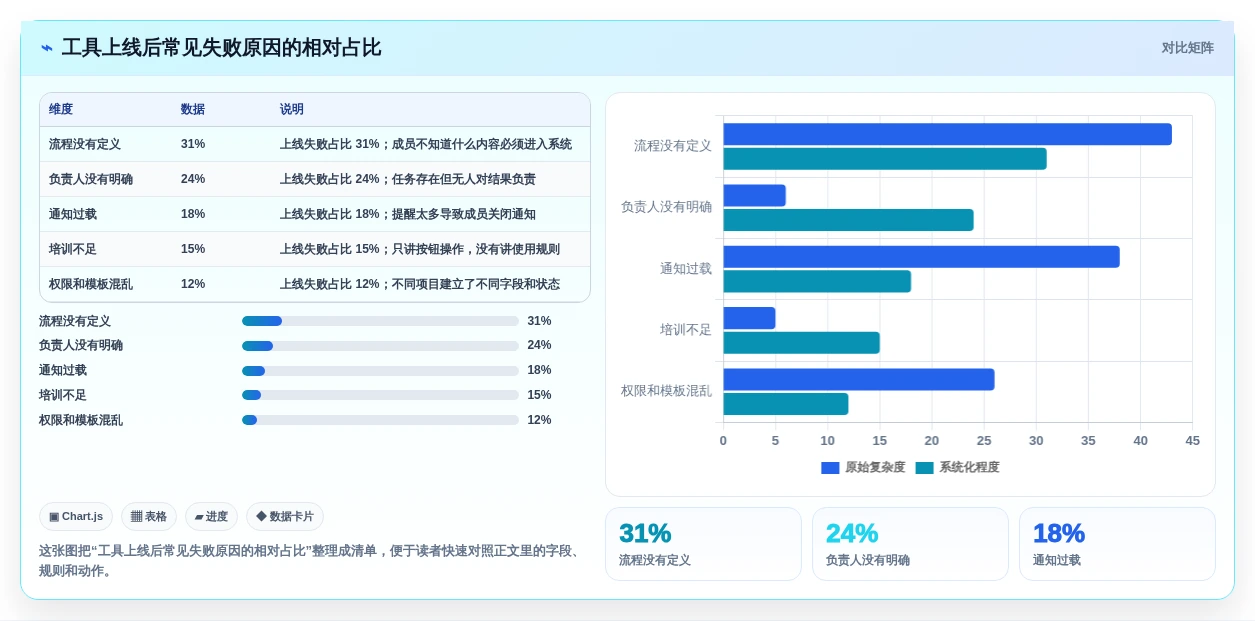
Task: Click 流程没有定义 blue 原始复杂度 chart bar
Action: click(x=947, y=134)
